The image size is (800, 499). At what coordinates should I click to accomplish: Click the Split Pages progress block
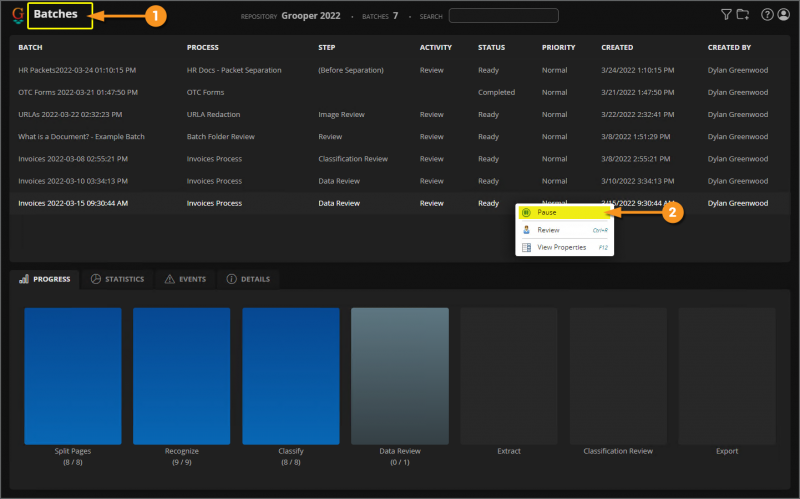[x=72, y=374]
